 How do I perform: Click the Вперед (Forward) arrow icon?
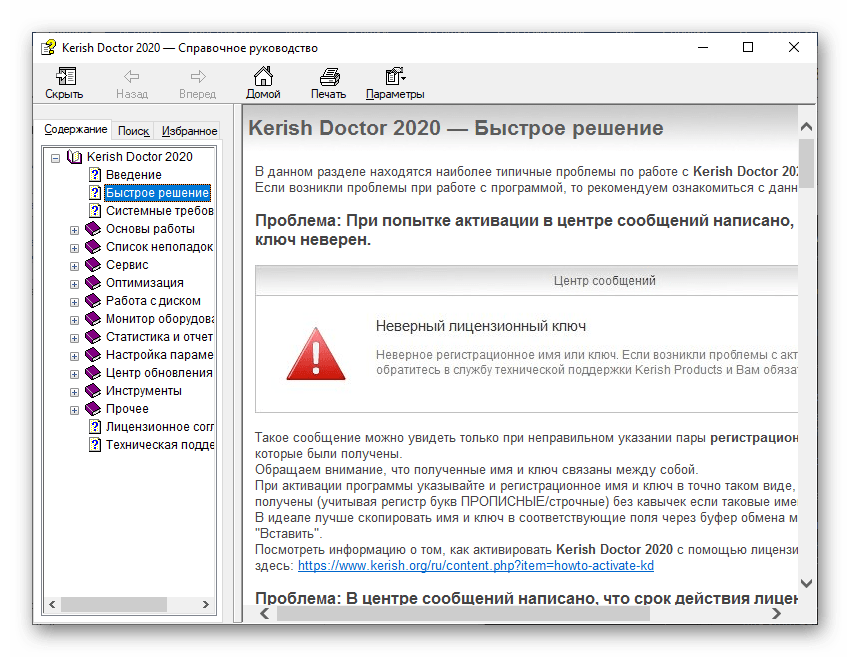coord(198,76)
